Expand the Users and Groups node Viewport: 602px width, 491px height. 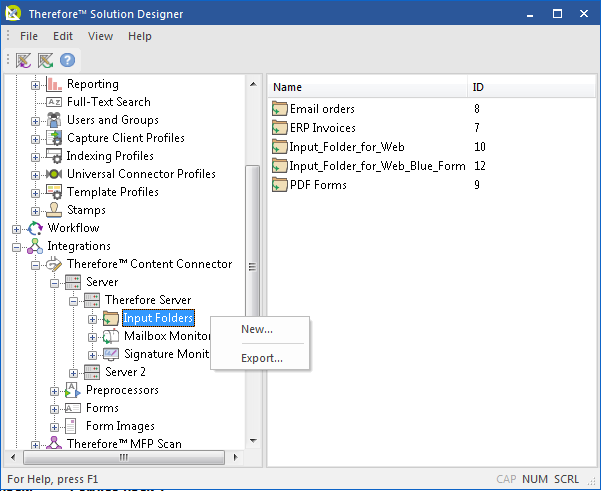35,121
